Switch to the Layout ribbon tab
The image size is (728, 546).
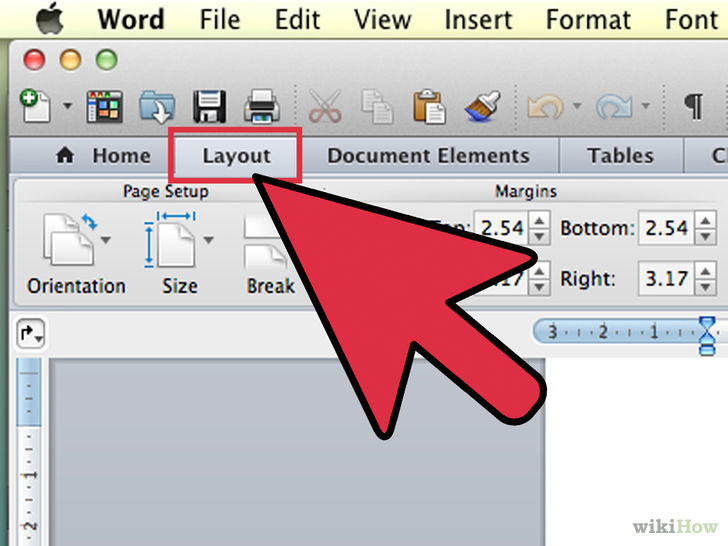[x=236, y=156]
